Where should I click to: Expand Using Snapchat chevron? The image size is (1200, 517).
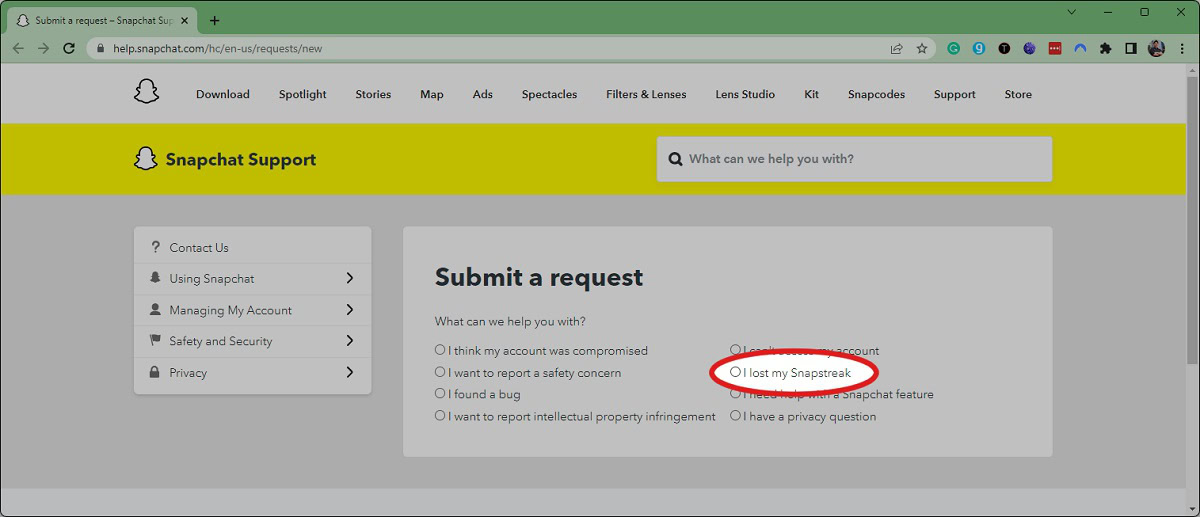(350, 278)
